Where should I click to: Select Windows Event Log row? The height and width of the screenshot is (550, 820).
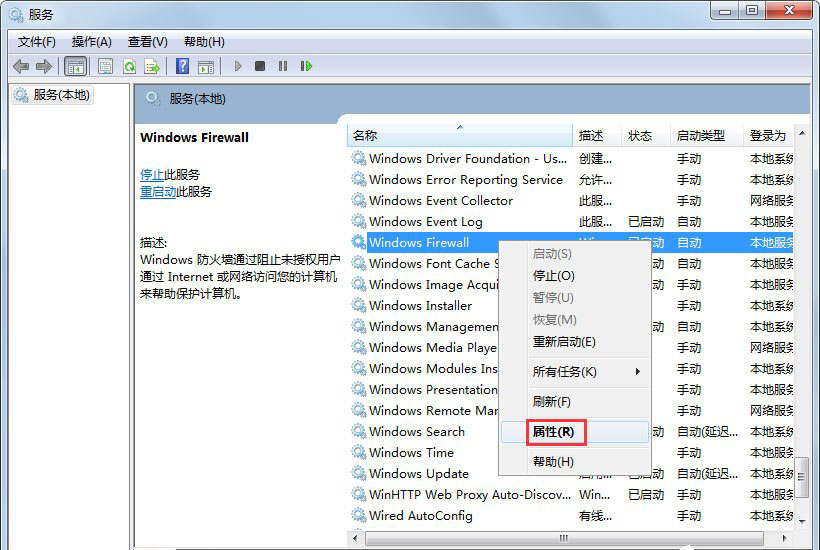tap(571, 221)
